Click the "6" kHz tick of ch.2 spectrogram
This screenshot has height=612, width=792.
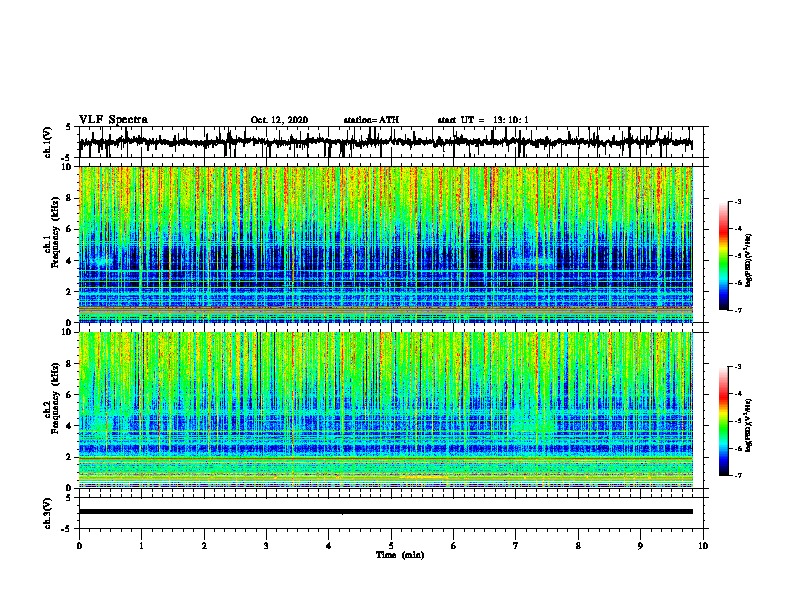[x=69, y=394]
